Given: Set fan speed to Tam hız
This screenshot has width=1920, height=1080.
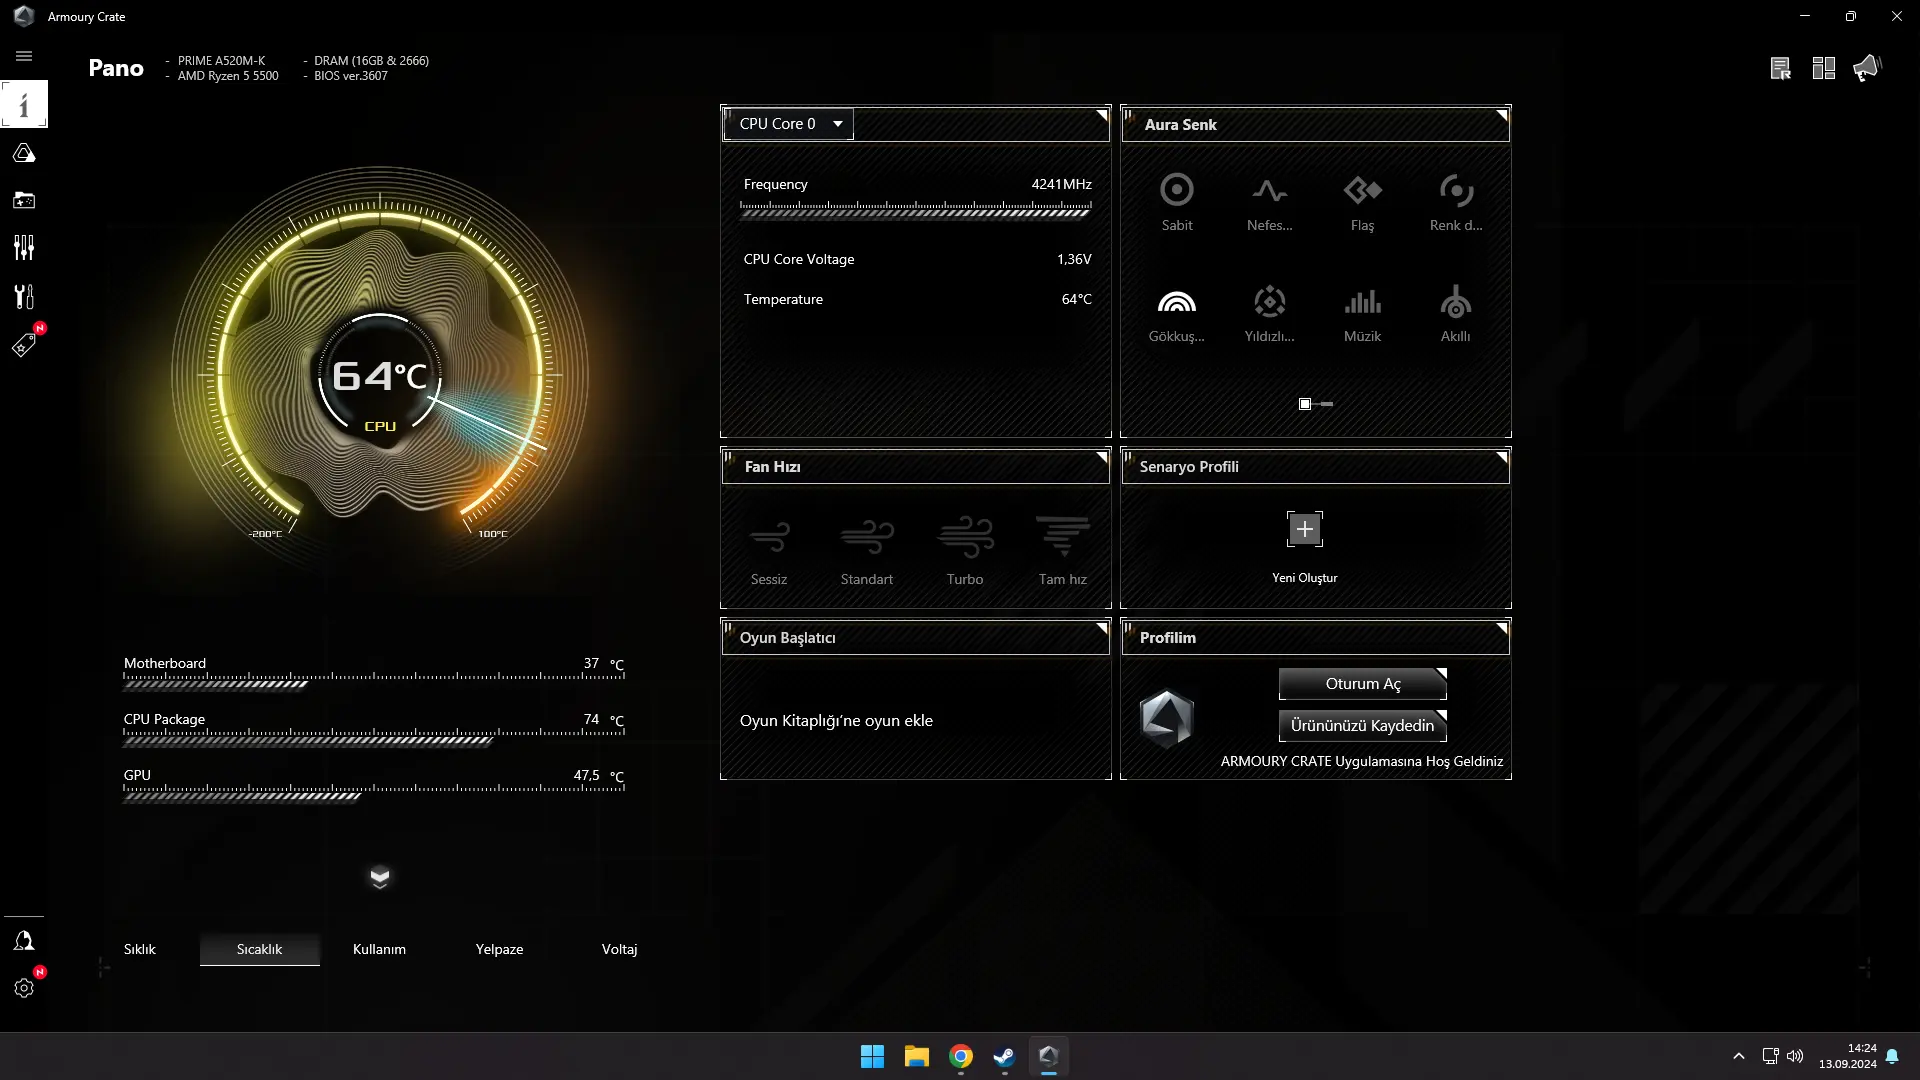Looking at the screenshot, I should point(1063,550).
